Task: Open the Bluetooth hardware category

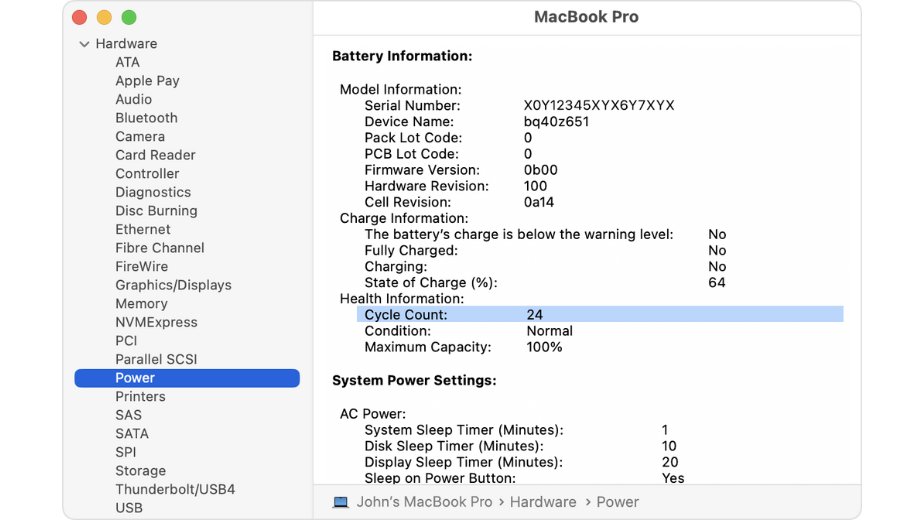Action: tap(146, 118)
